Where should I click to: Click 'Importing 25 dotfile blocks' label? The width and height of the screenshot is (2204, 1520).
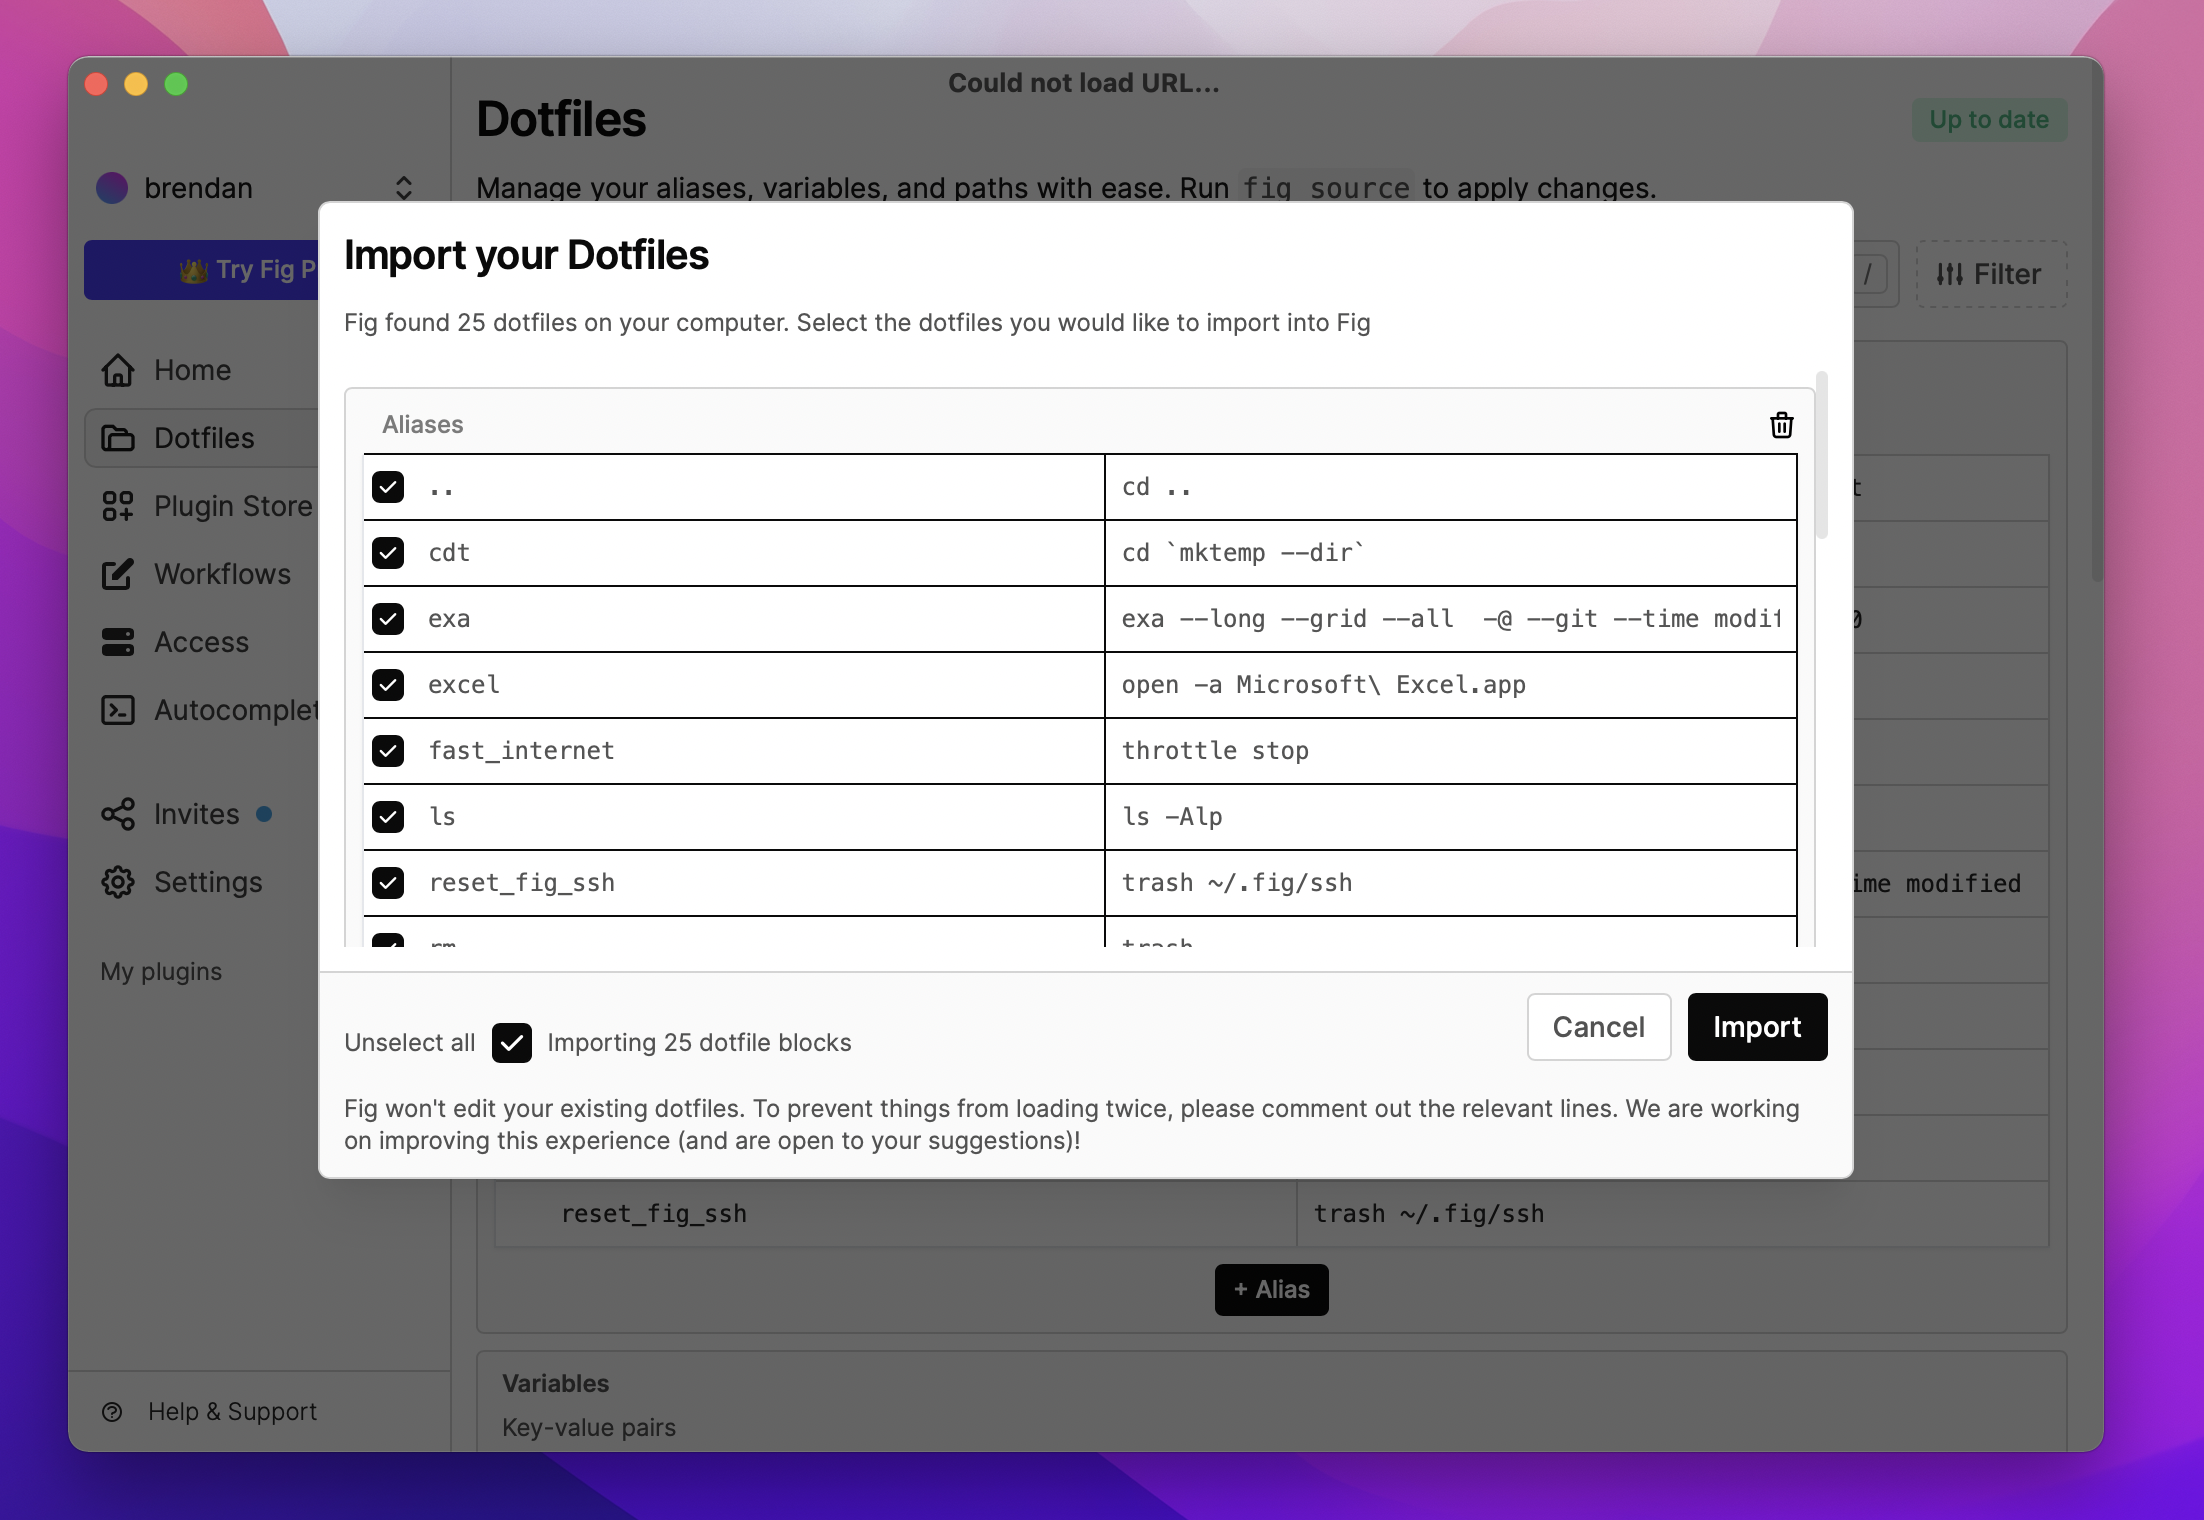pyautogui.click(x=699, y=1043)
